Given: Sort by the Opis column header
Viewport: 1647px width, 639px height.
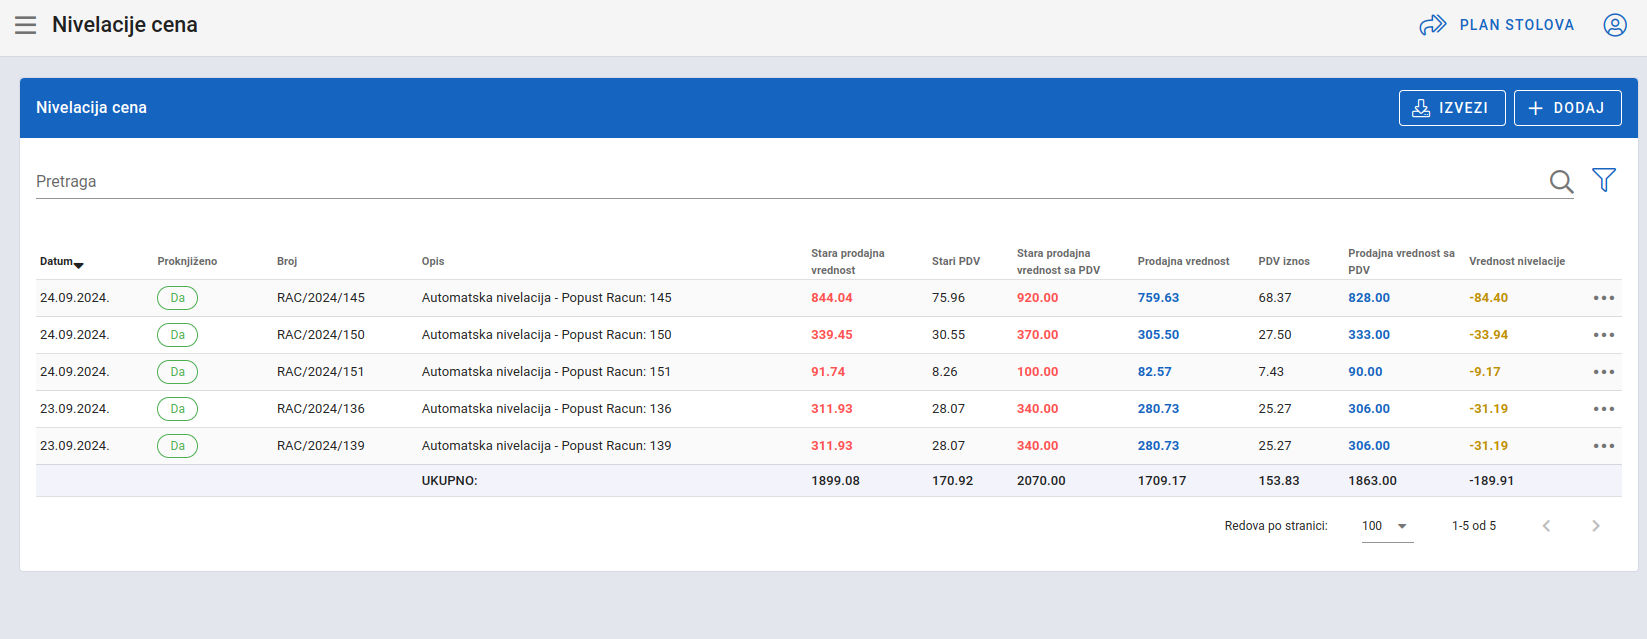Looking at the screenshot, I should pyautogui.click(x=433, y=262).
